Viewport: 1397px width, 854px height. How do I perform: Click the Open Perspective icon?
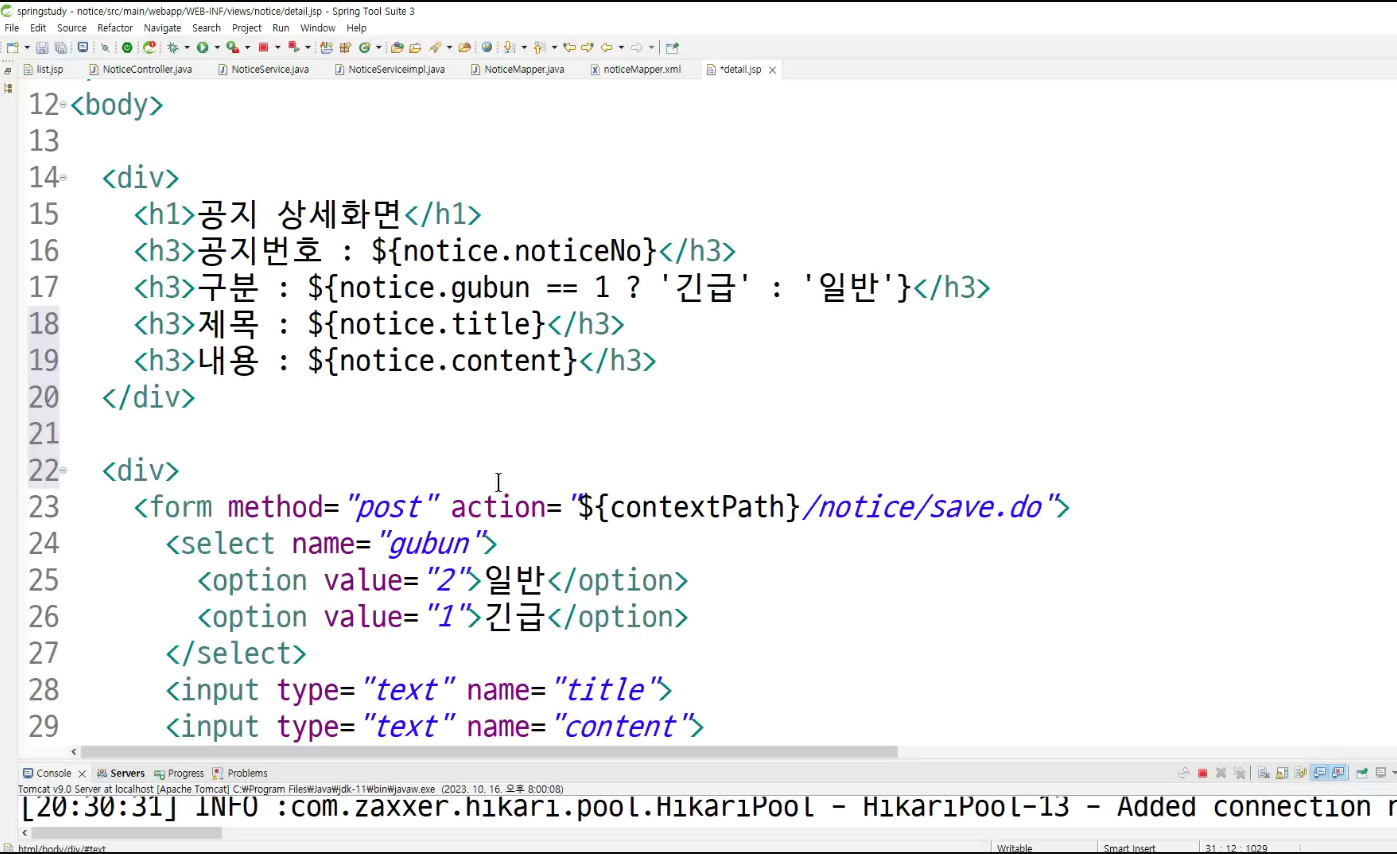pos(672,47)
